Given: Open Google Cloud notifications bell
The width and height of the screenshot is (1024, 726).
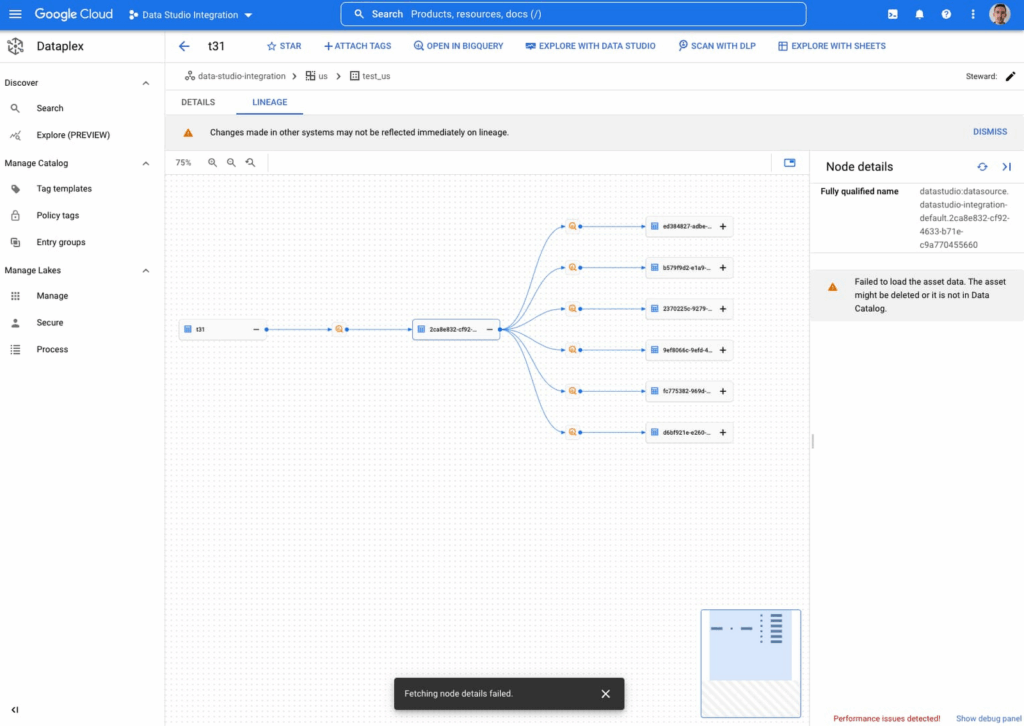Looking at the screenshot, I should click(919, 14).
